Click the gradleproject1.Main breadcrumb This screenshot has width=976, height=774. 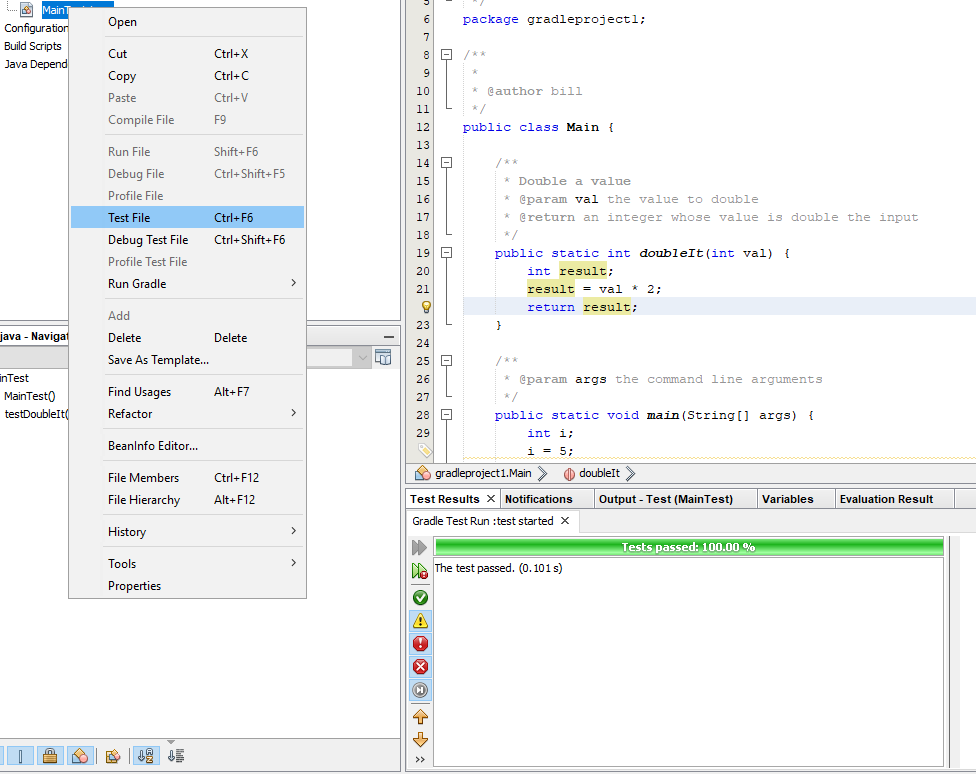tap(482, 473)
